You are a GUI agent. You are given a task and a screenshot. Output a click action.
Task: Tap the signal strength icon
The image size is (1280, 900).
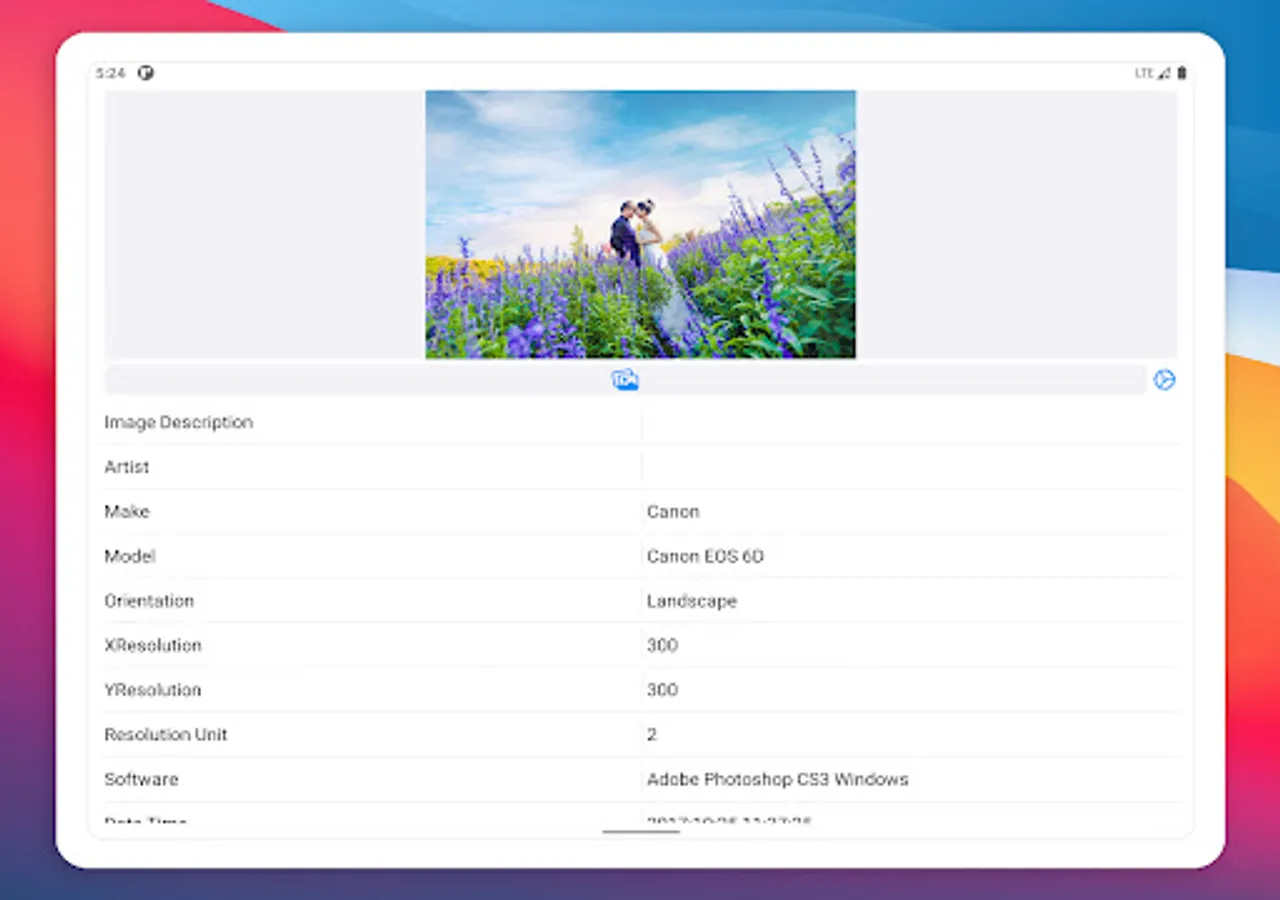(1164, 73)
